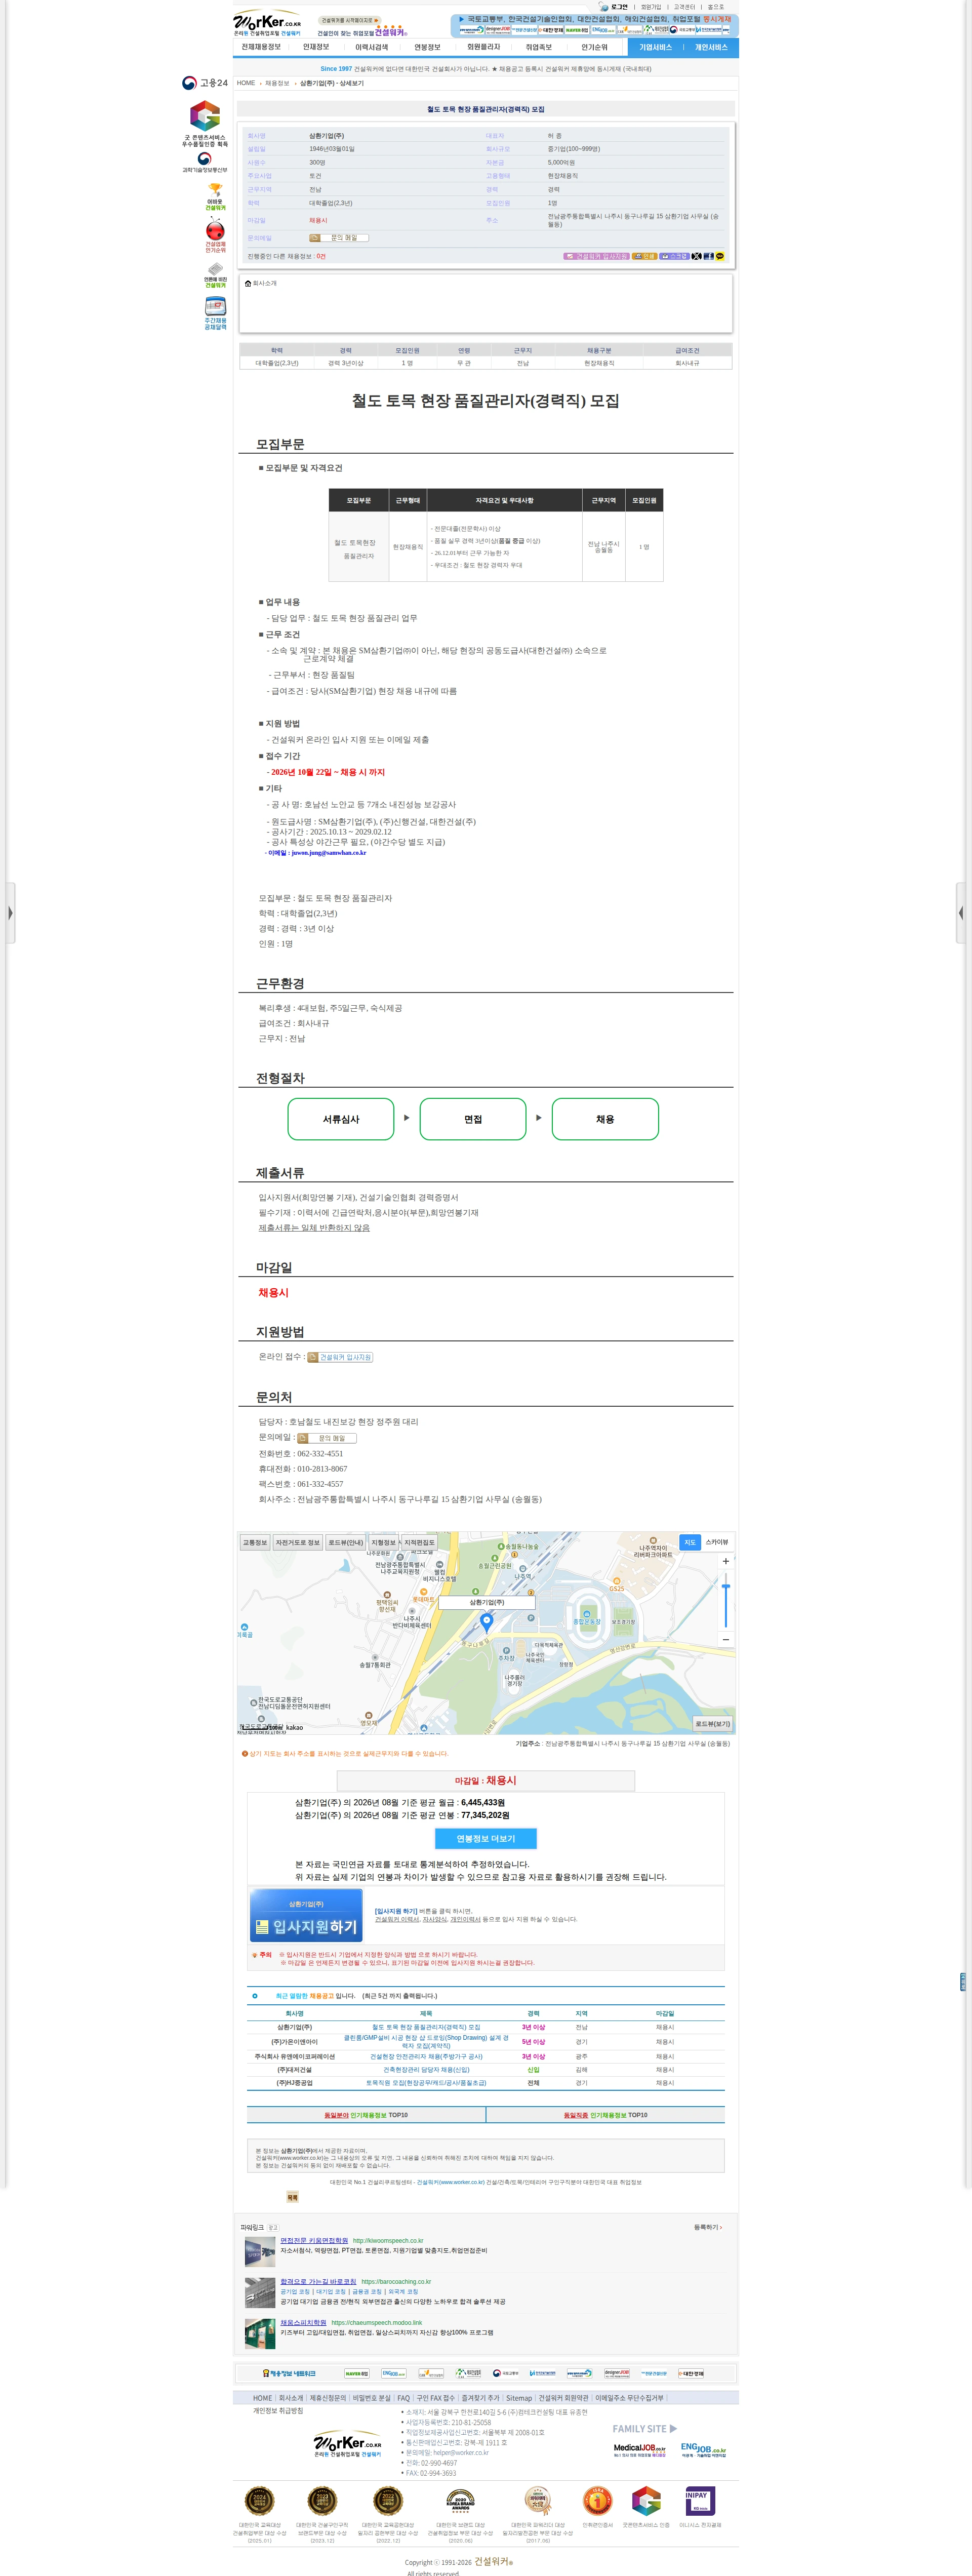Switch map to 지도 mode
Image resolution: width=972 pixels, height=2576 pixels.
coord(690,1542)
